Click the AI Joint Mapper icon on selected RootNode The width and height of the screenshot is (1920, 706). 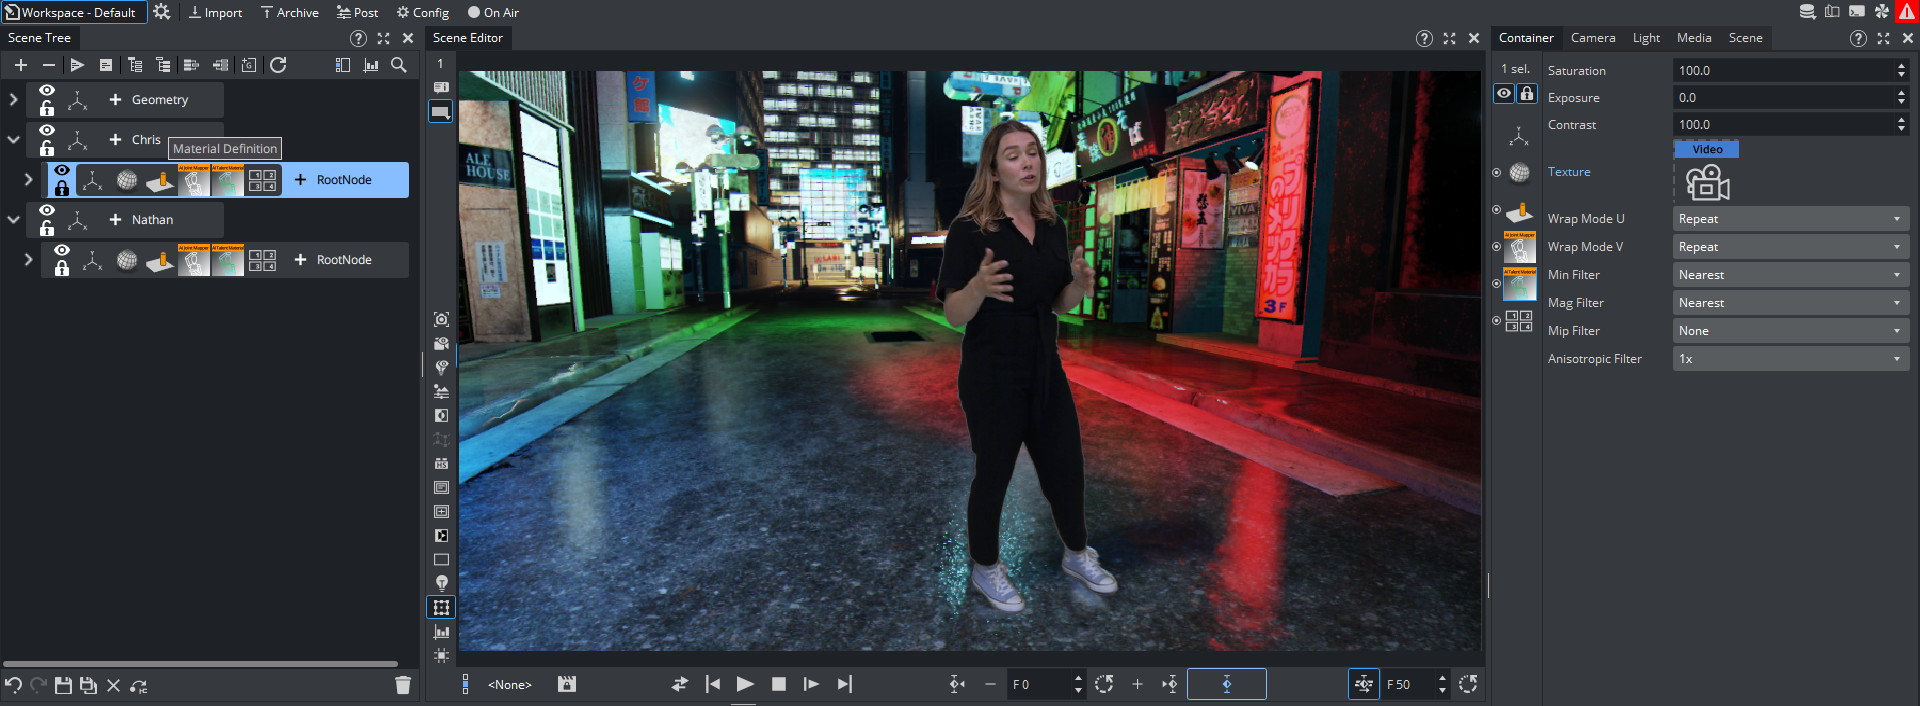click(194, 180)
